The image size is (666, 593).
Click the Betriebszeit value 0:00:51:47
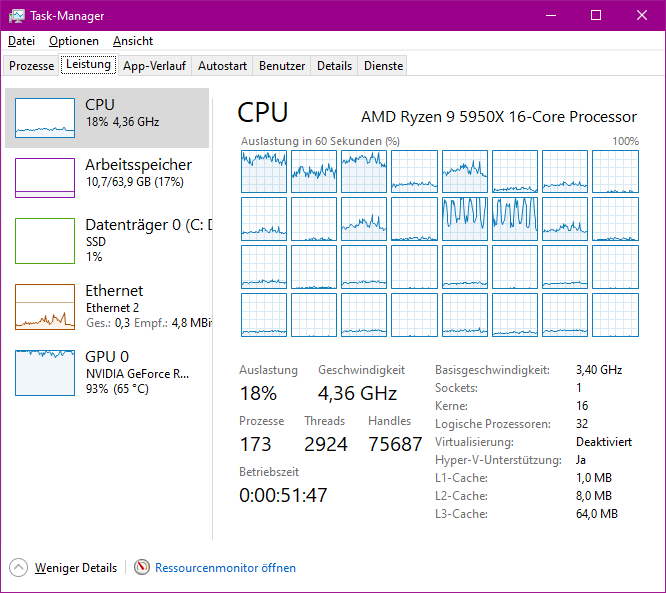tap(283, 495)
